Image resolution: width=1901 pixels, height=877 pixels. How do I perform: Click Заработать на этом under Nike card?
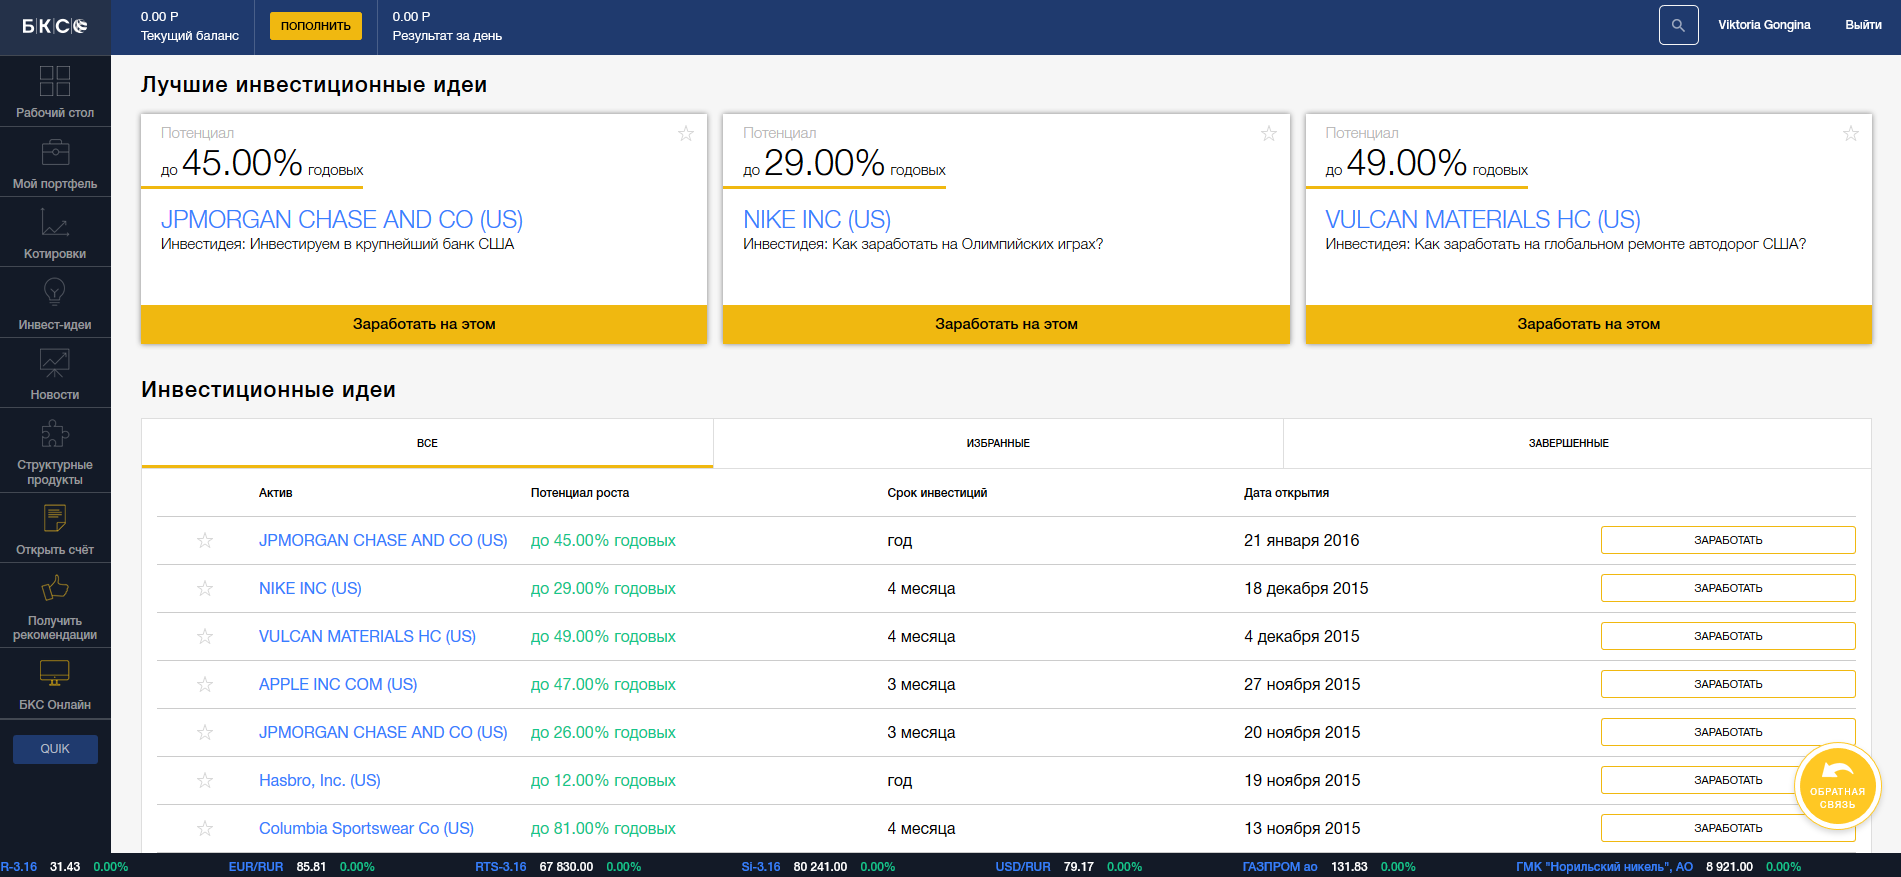pyautogui.click(x=1006, y=324)
